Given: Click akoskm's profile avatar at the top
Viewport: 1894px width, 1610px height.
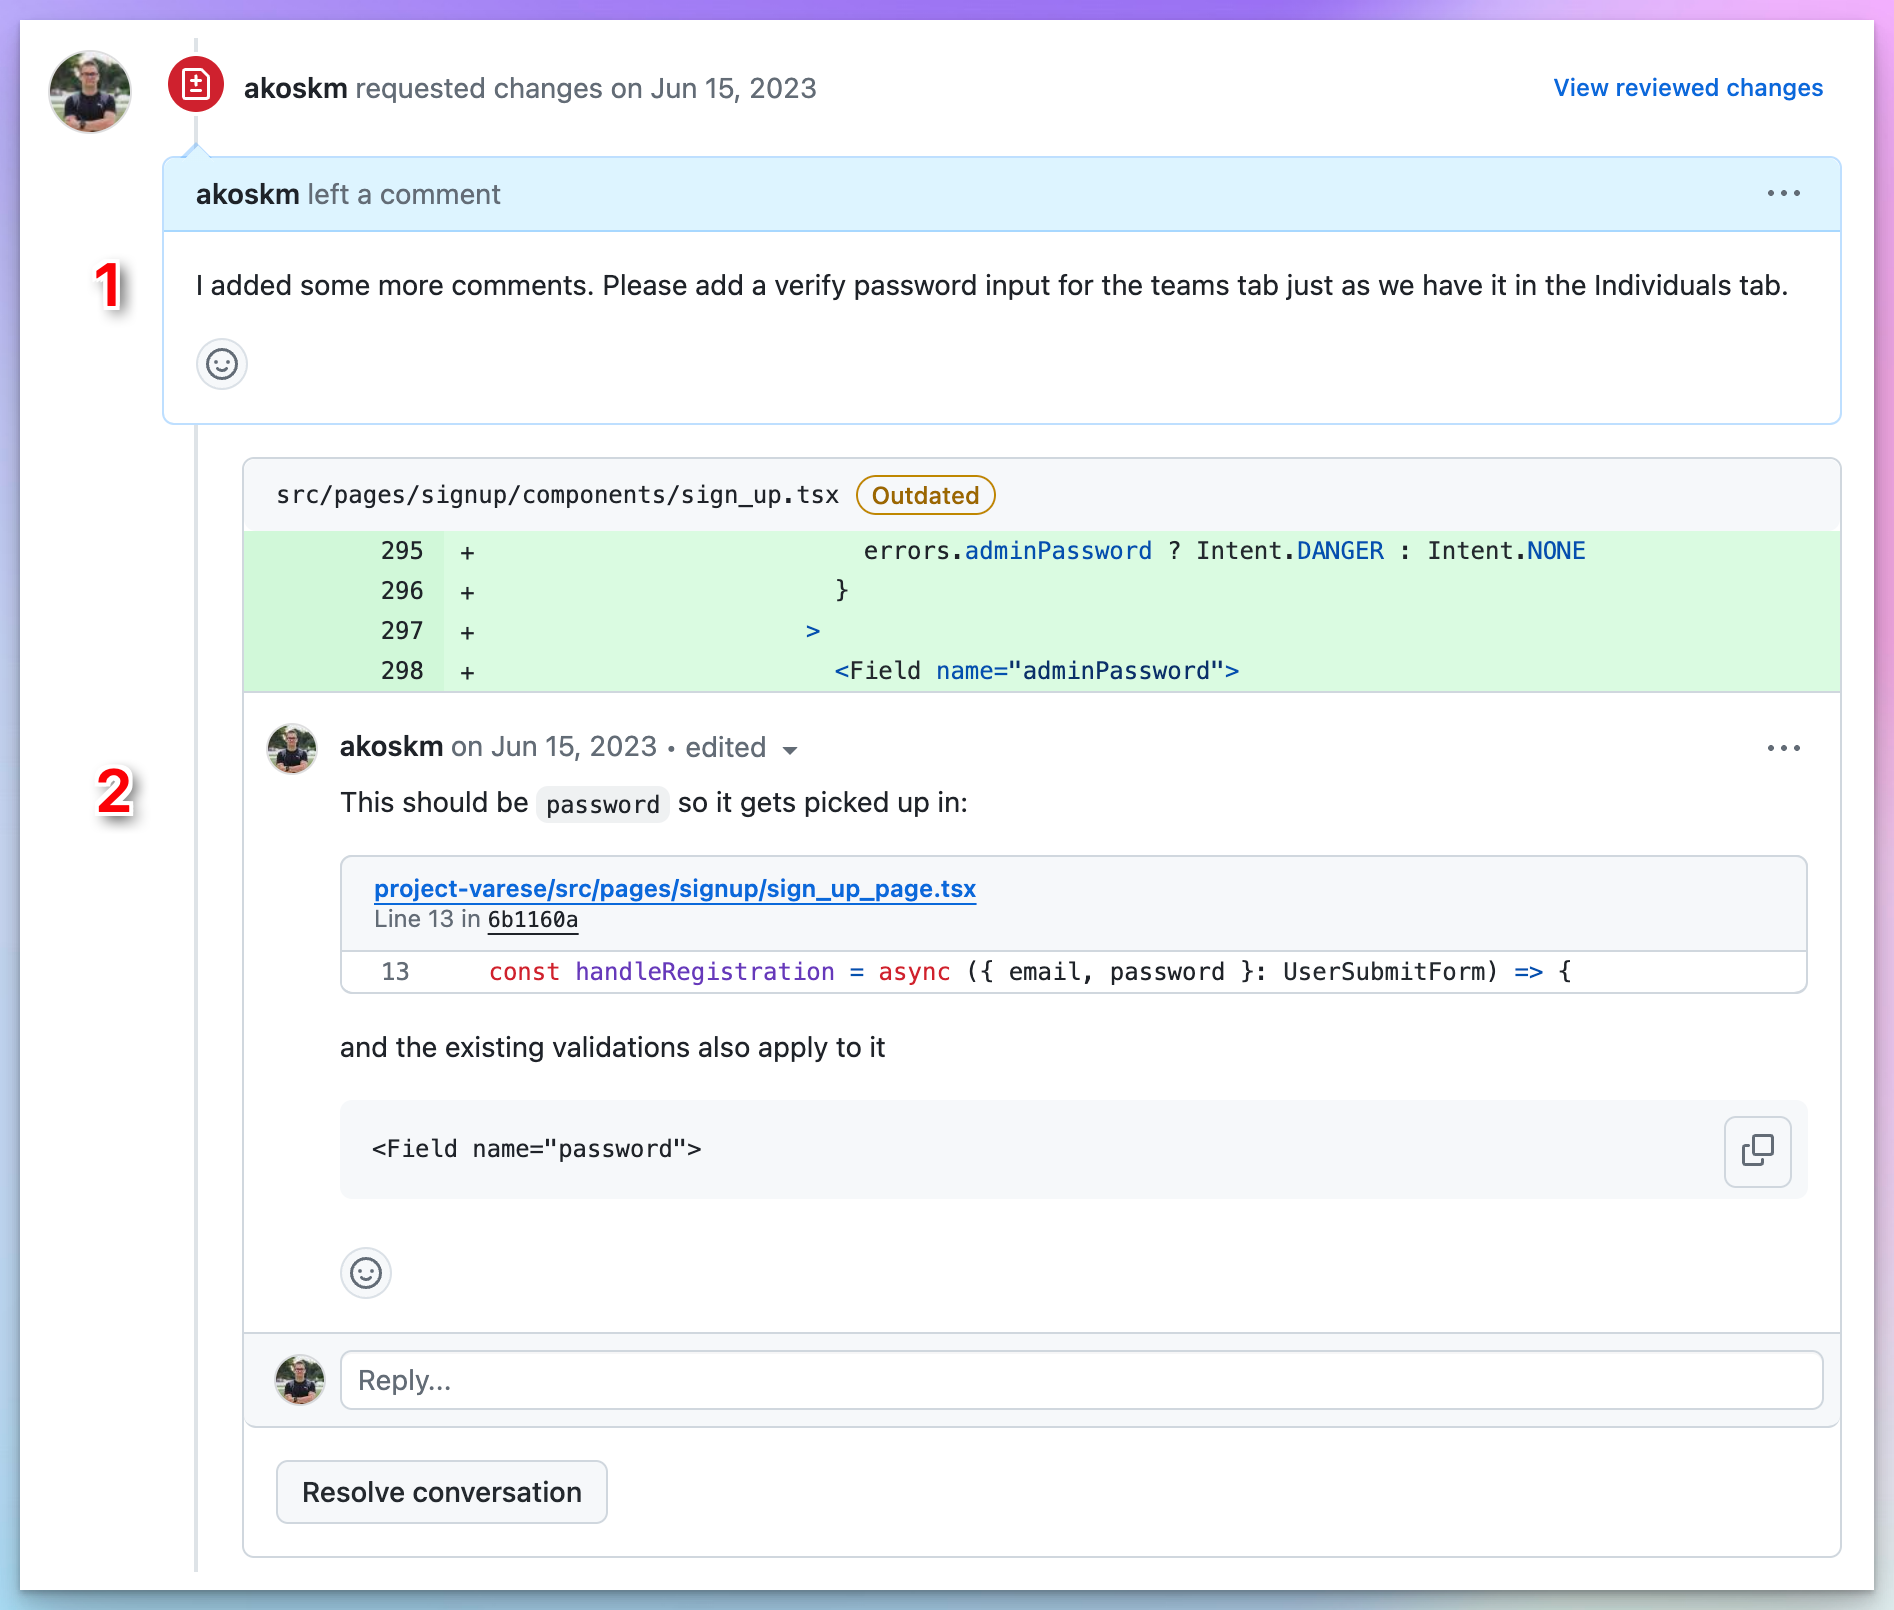Looking at the screenshot, I should point(89,91).
